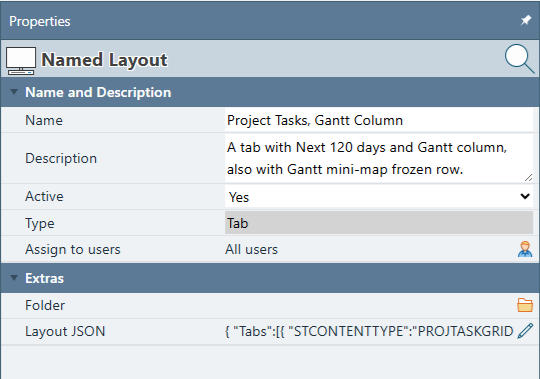Choose a folder with the folder icon

pos(525,305)
